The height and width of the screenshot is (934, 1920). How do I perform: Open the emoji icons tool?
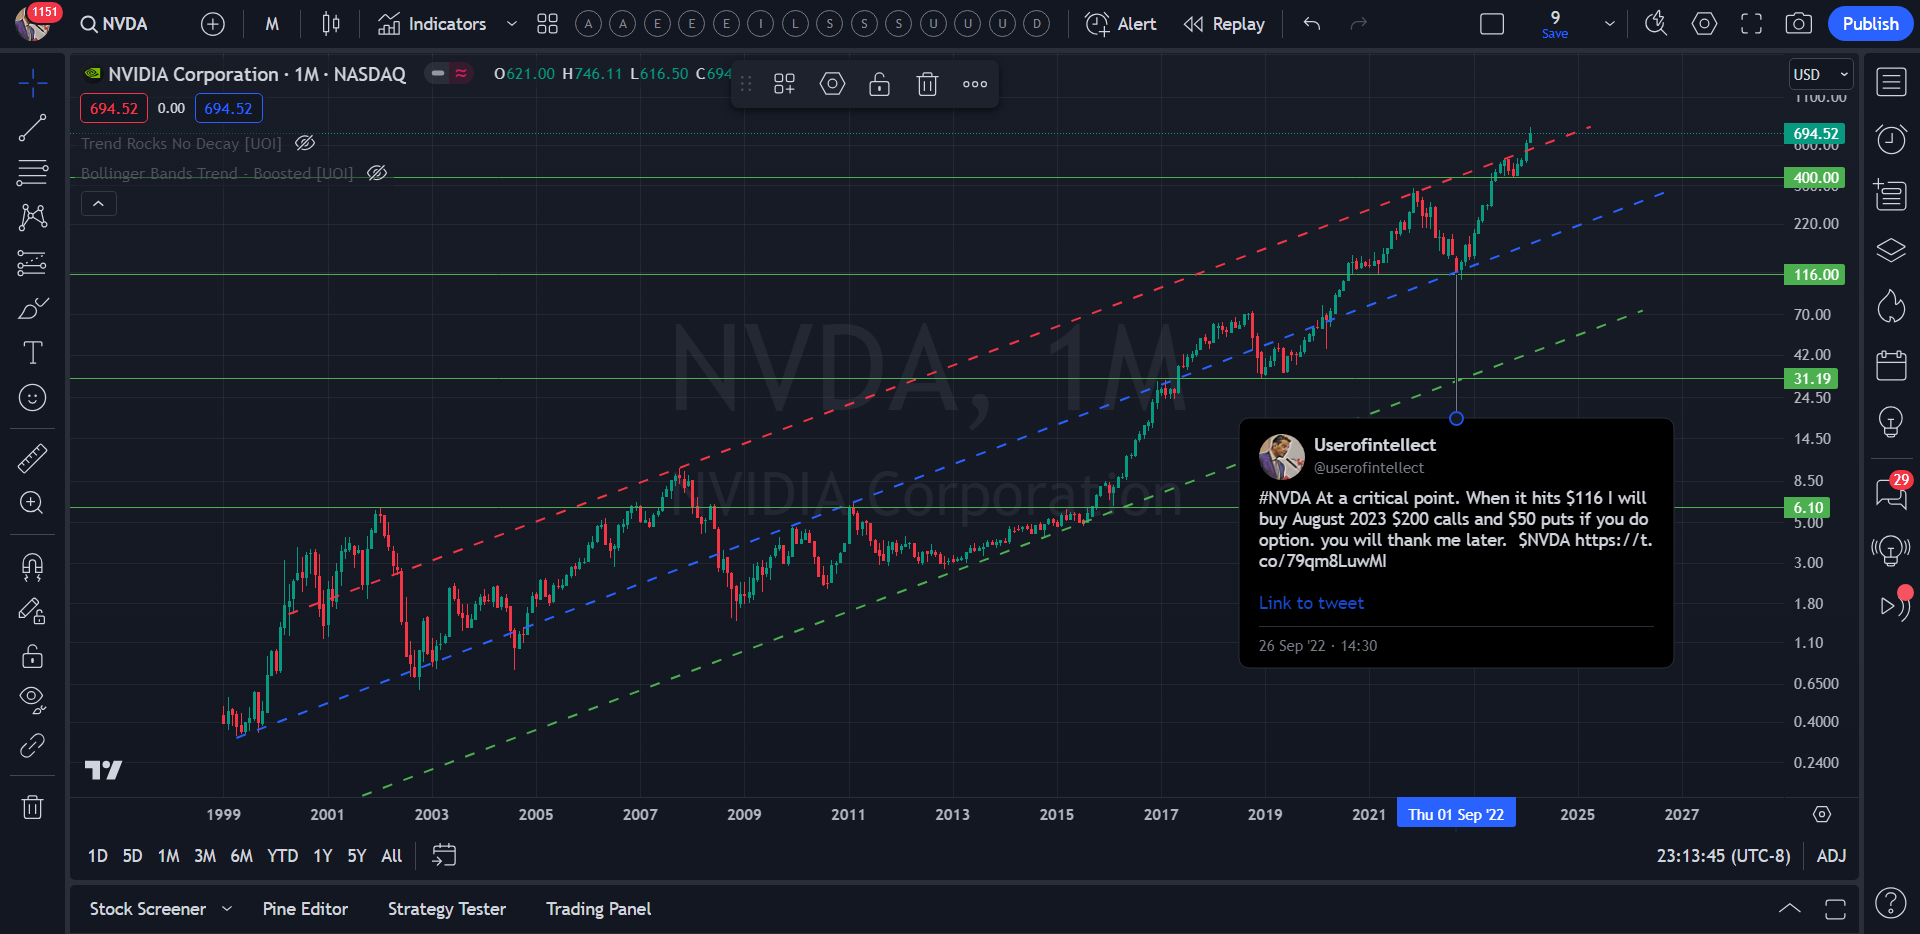pos(33,398)
